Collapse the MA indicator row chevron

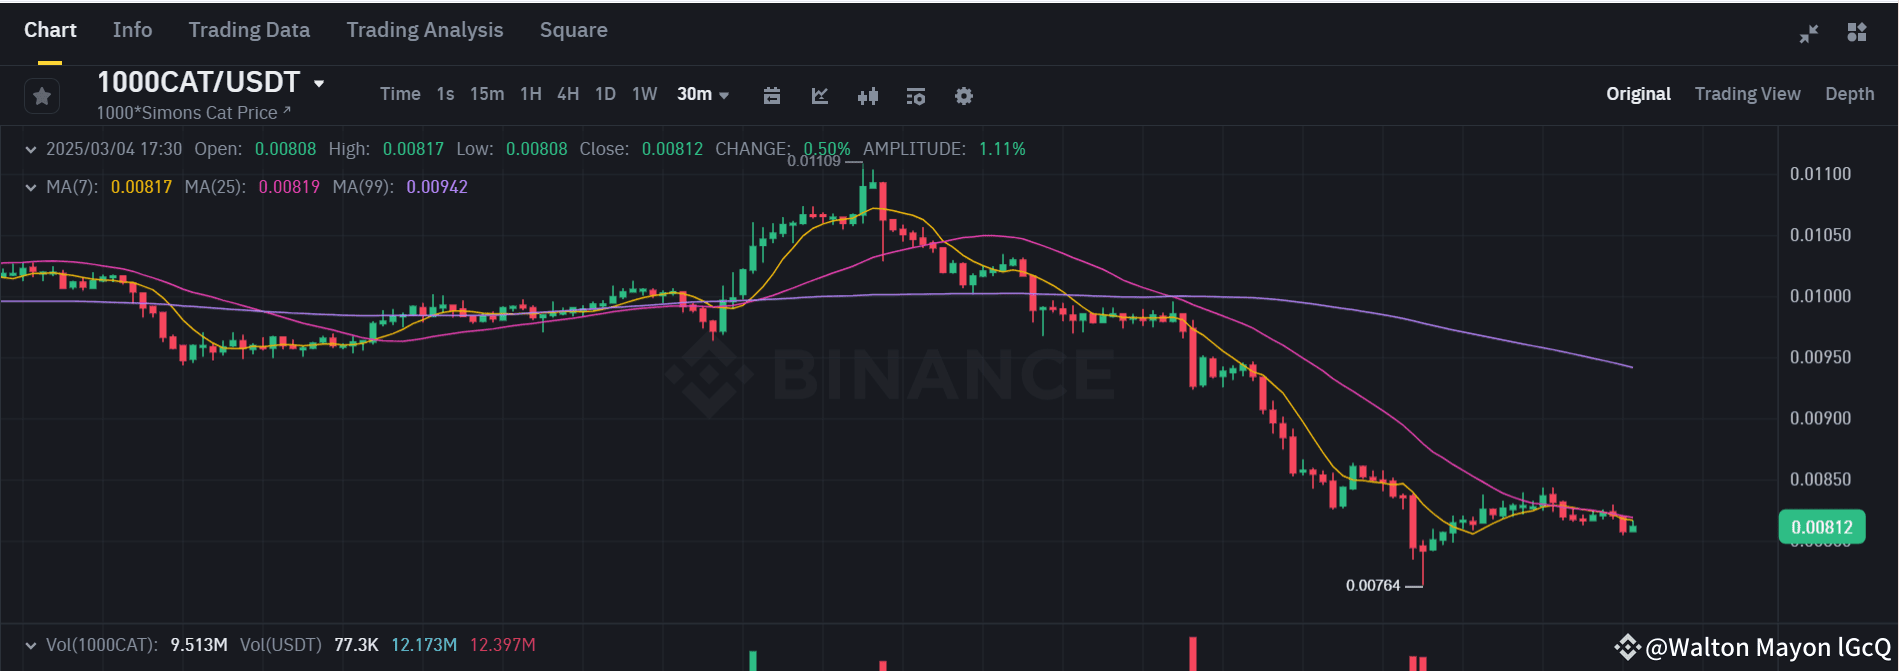[x=30, y=187]
